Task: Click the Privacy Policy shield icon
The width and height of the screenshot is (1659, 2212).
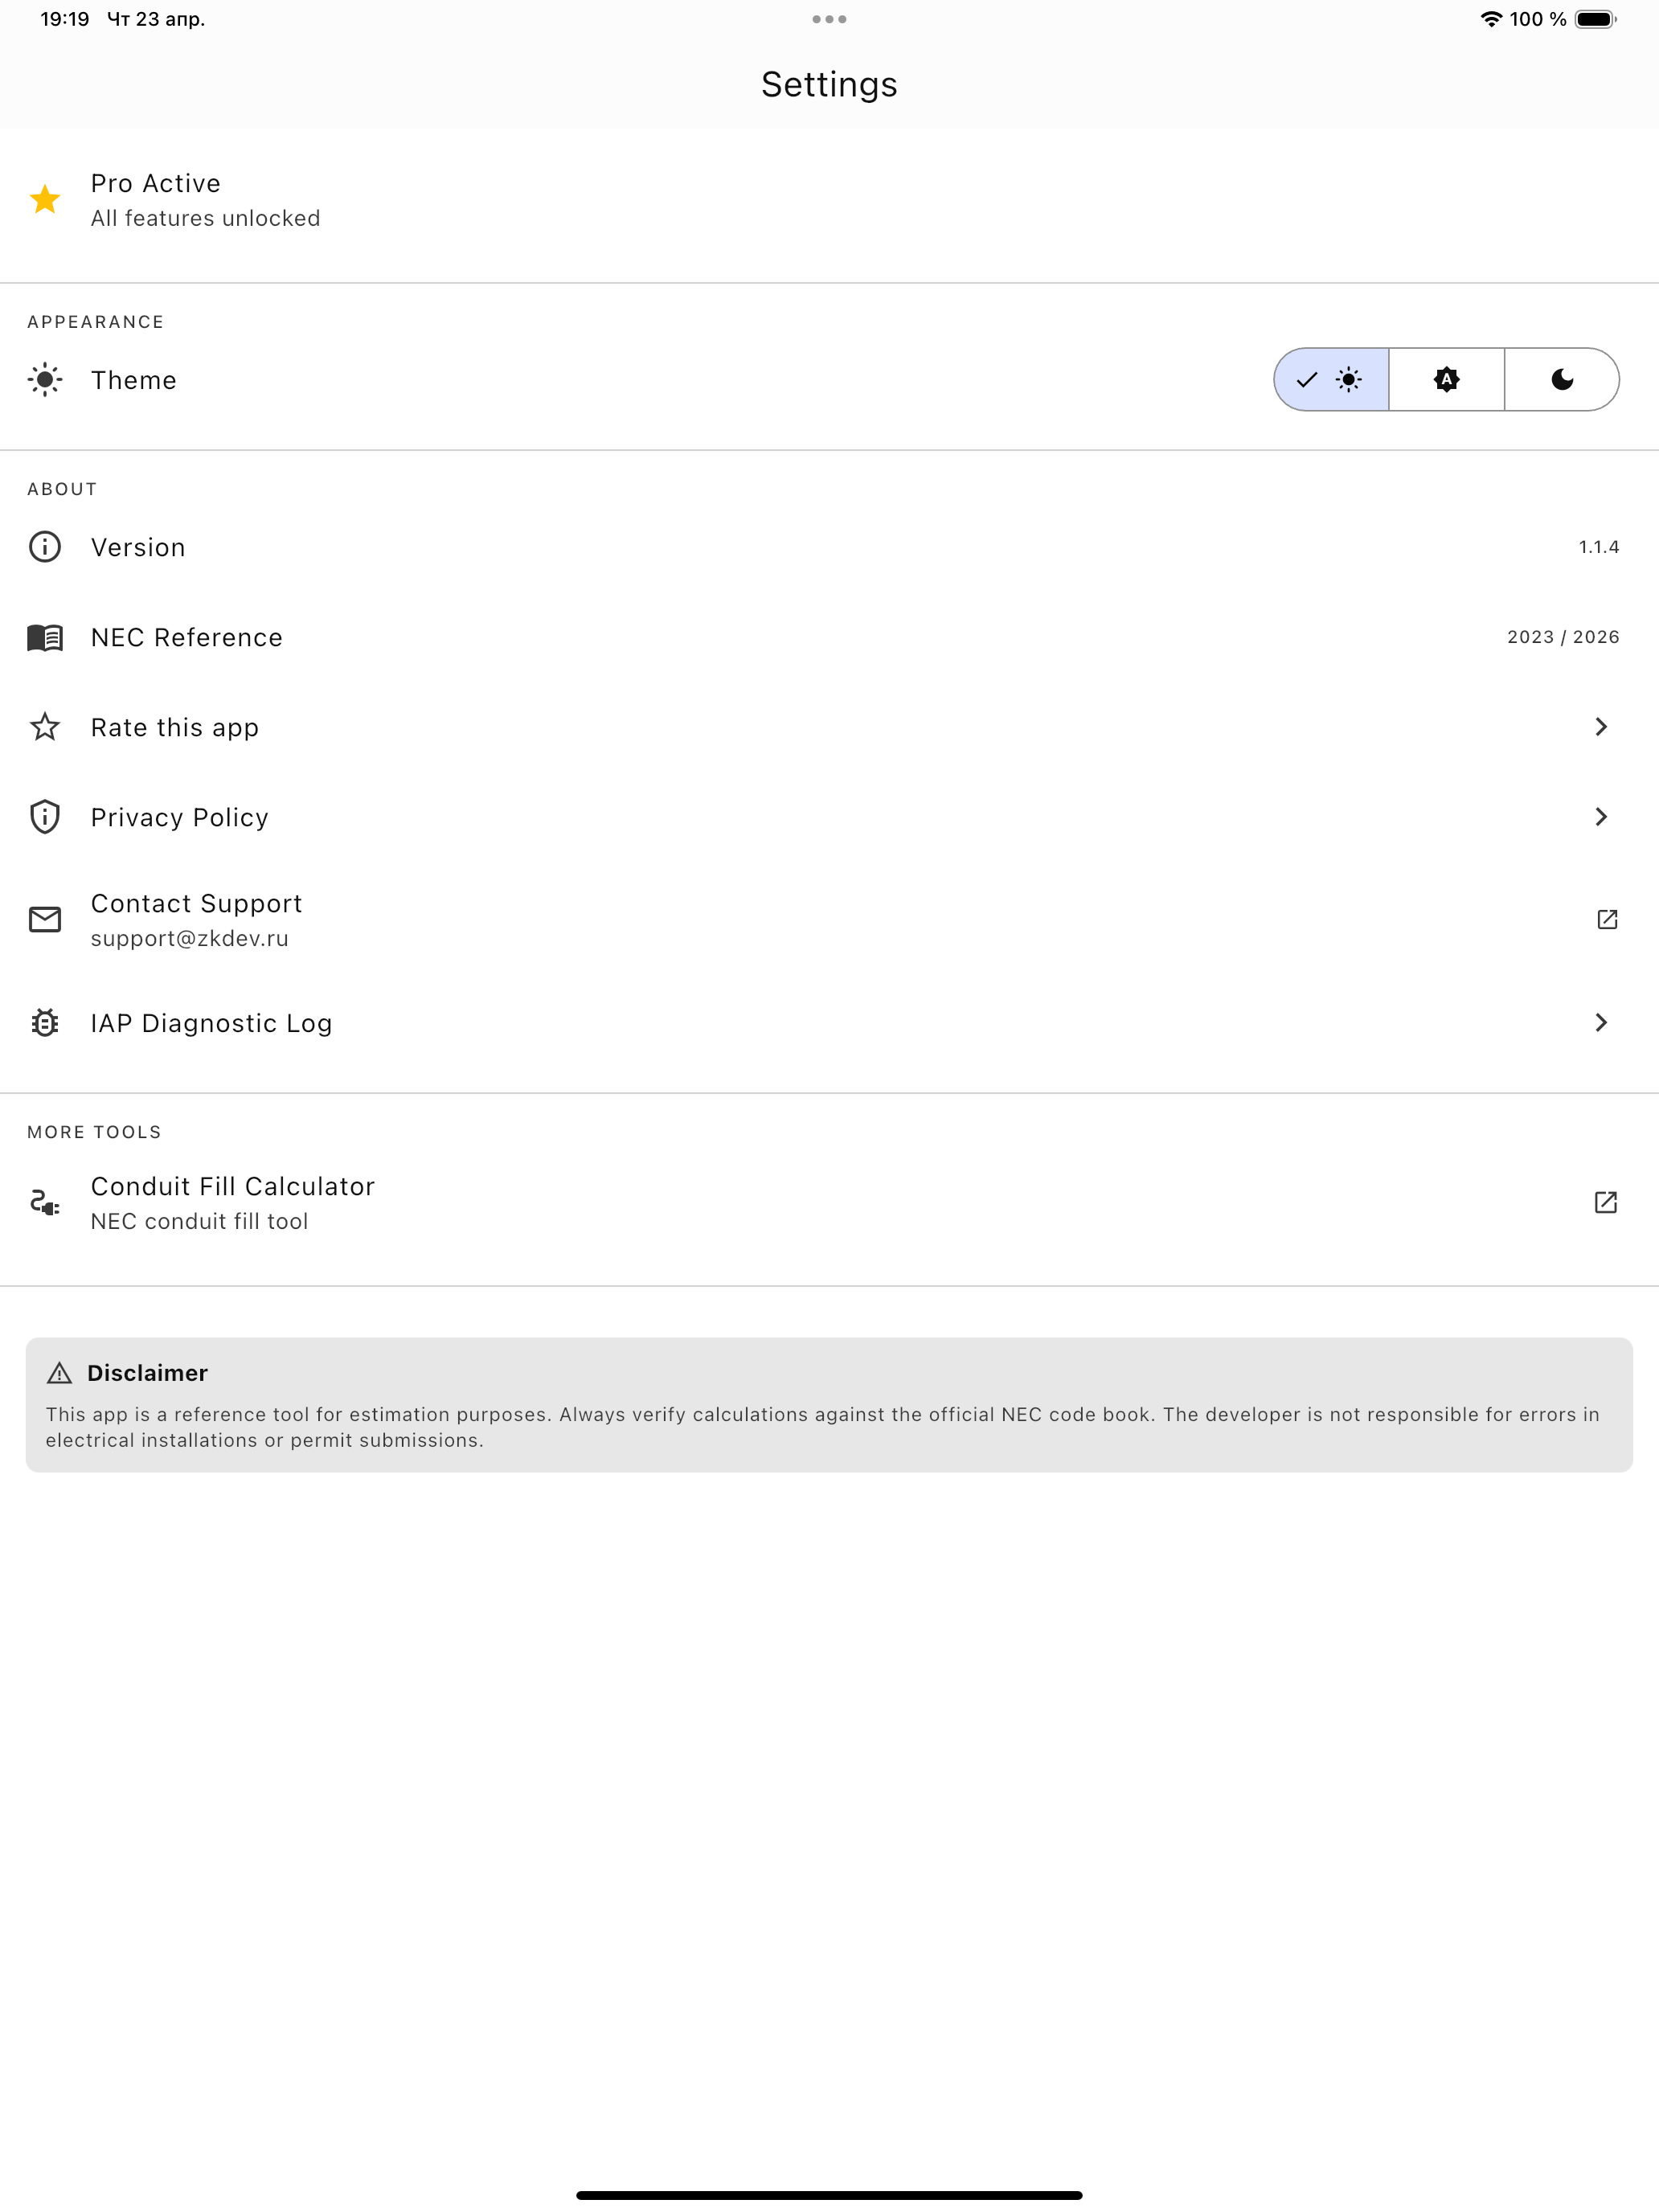Action: 45,817
